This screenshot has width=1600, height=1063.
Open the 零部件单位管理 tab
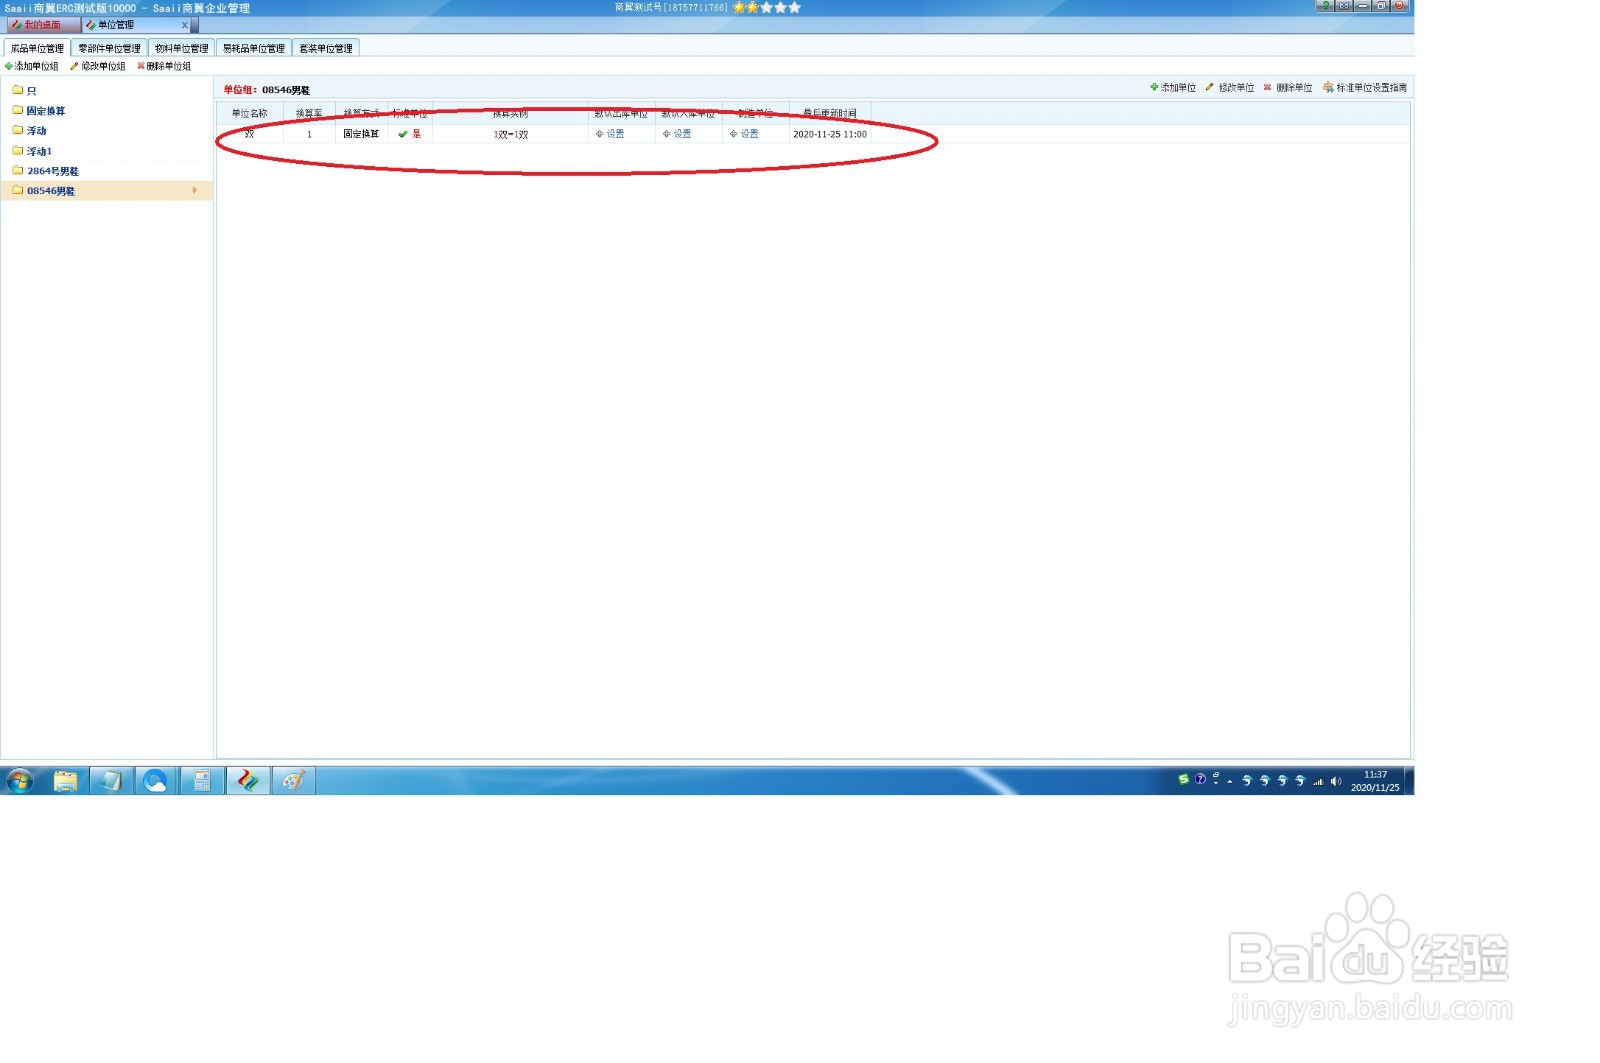[109, 48]
